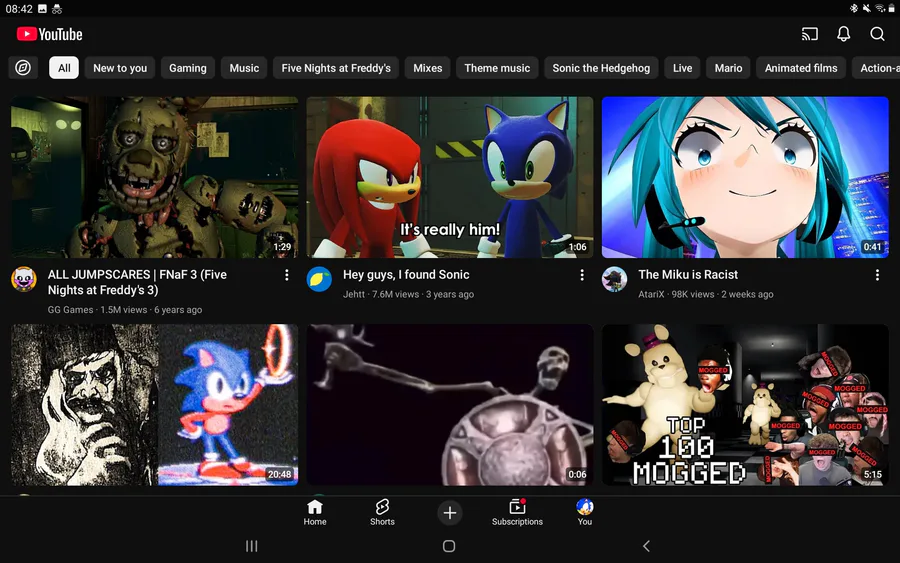Tap Android back button
Viewport: 900px width, 563px height.
tap(646, 546)
